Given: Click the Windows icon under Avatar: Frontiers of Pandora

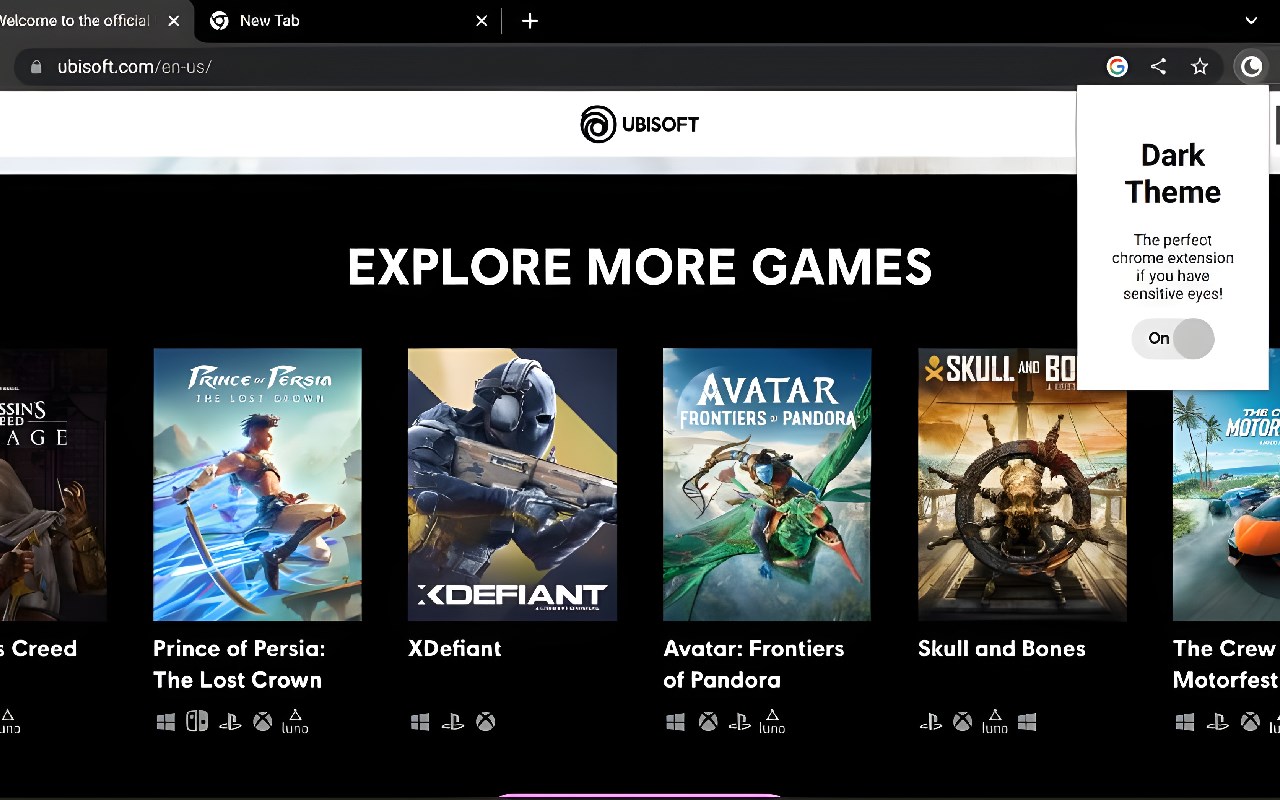Looking at the screenshot, I should (x=676, y=722).
